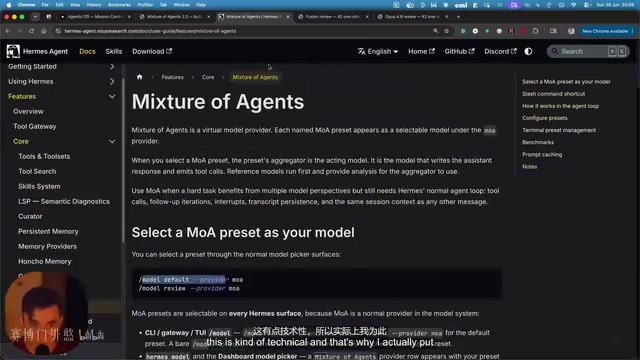Open the English language dropdown
Image resolution: width=640 pixels, height=360 pixels.
pos(378,51)
